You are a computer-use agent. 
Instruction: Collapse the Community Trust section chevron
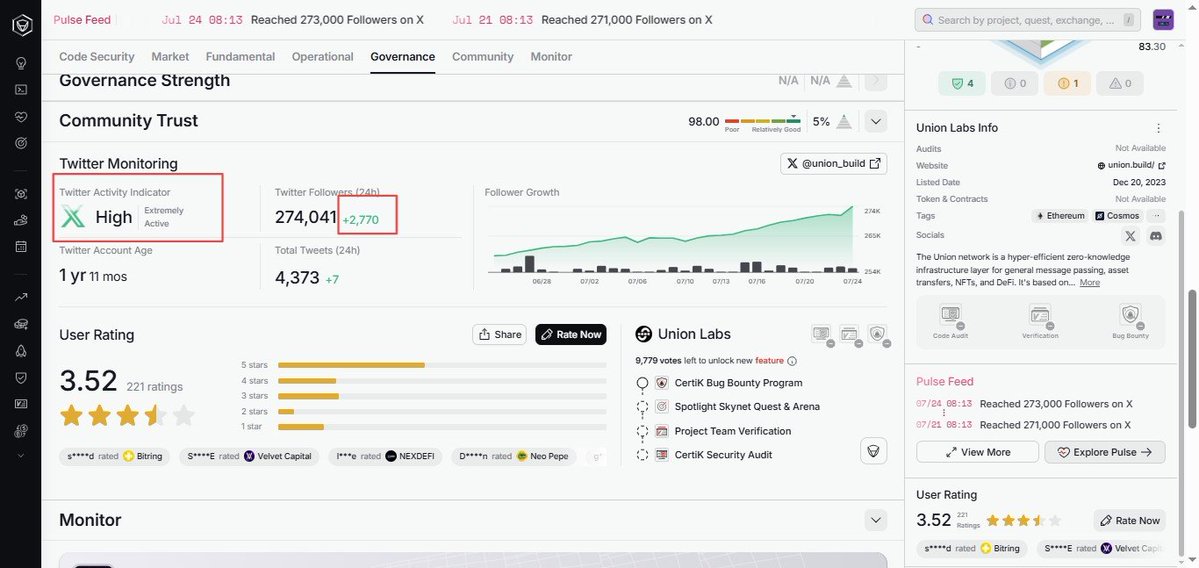tap(876, 121)
